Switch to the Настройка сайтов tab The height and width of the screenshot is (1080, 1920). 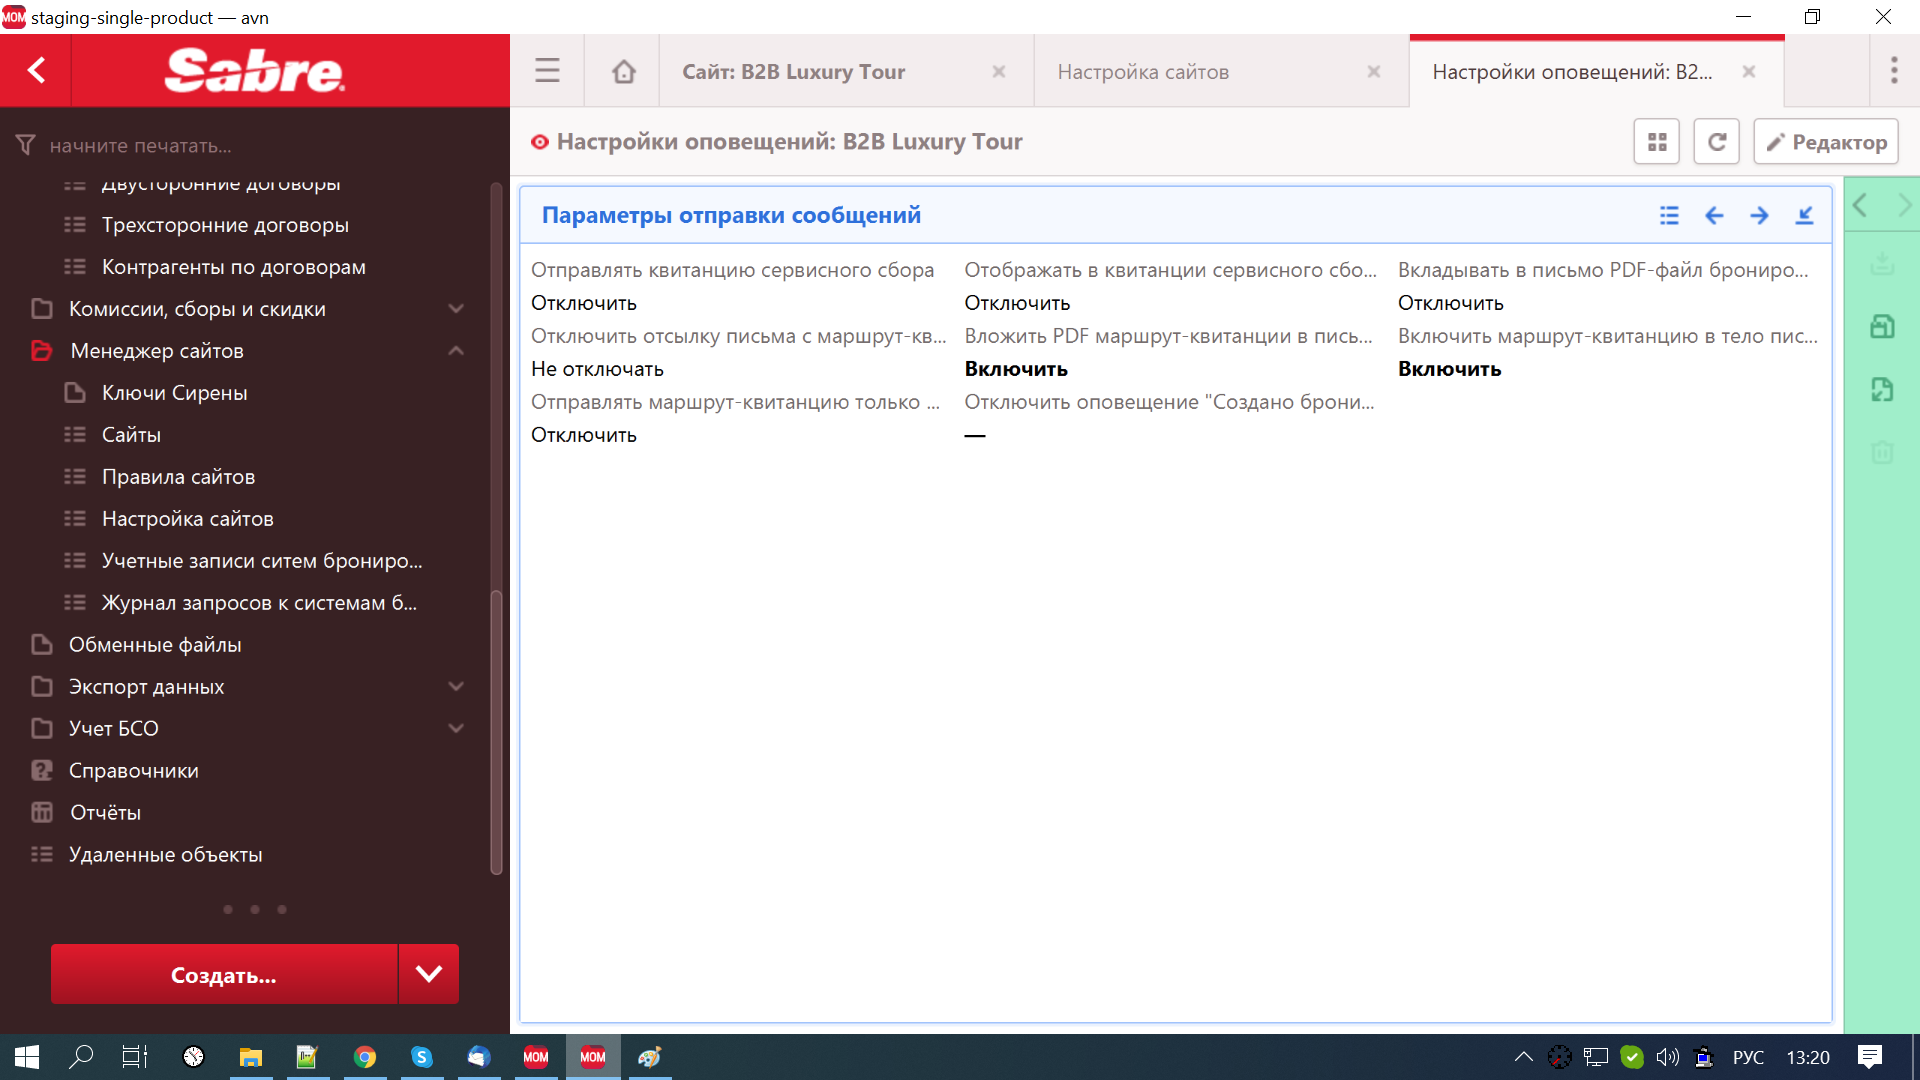tap(1143, 72)
